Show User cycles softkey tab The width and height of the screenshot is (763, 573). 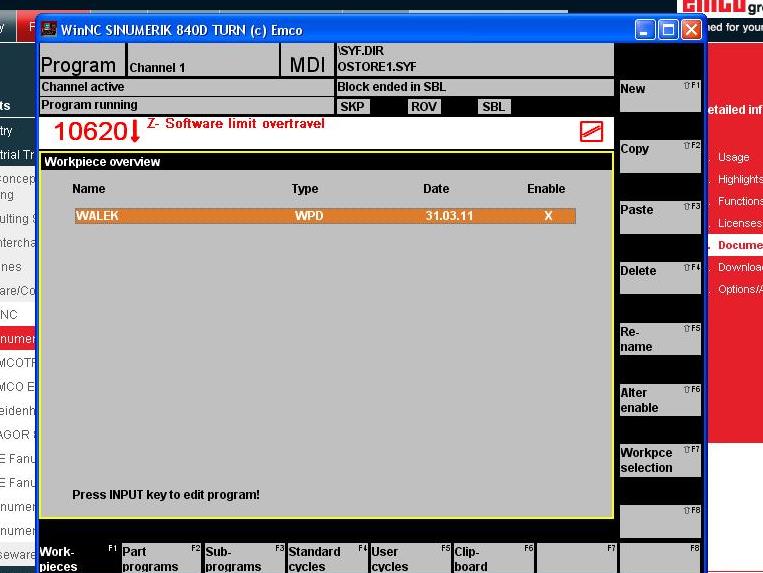pyautogui.click(x=411, y=558)
